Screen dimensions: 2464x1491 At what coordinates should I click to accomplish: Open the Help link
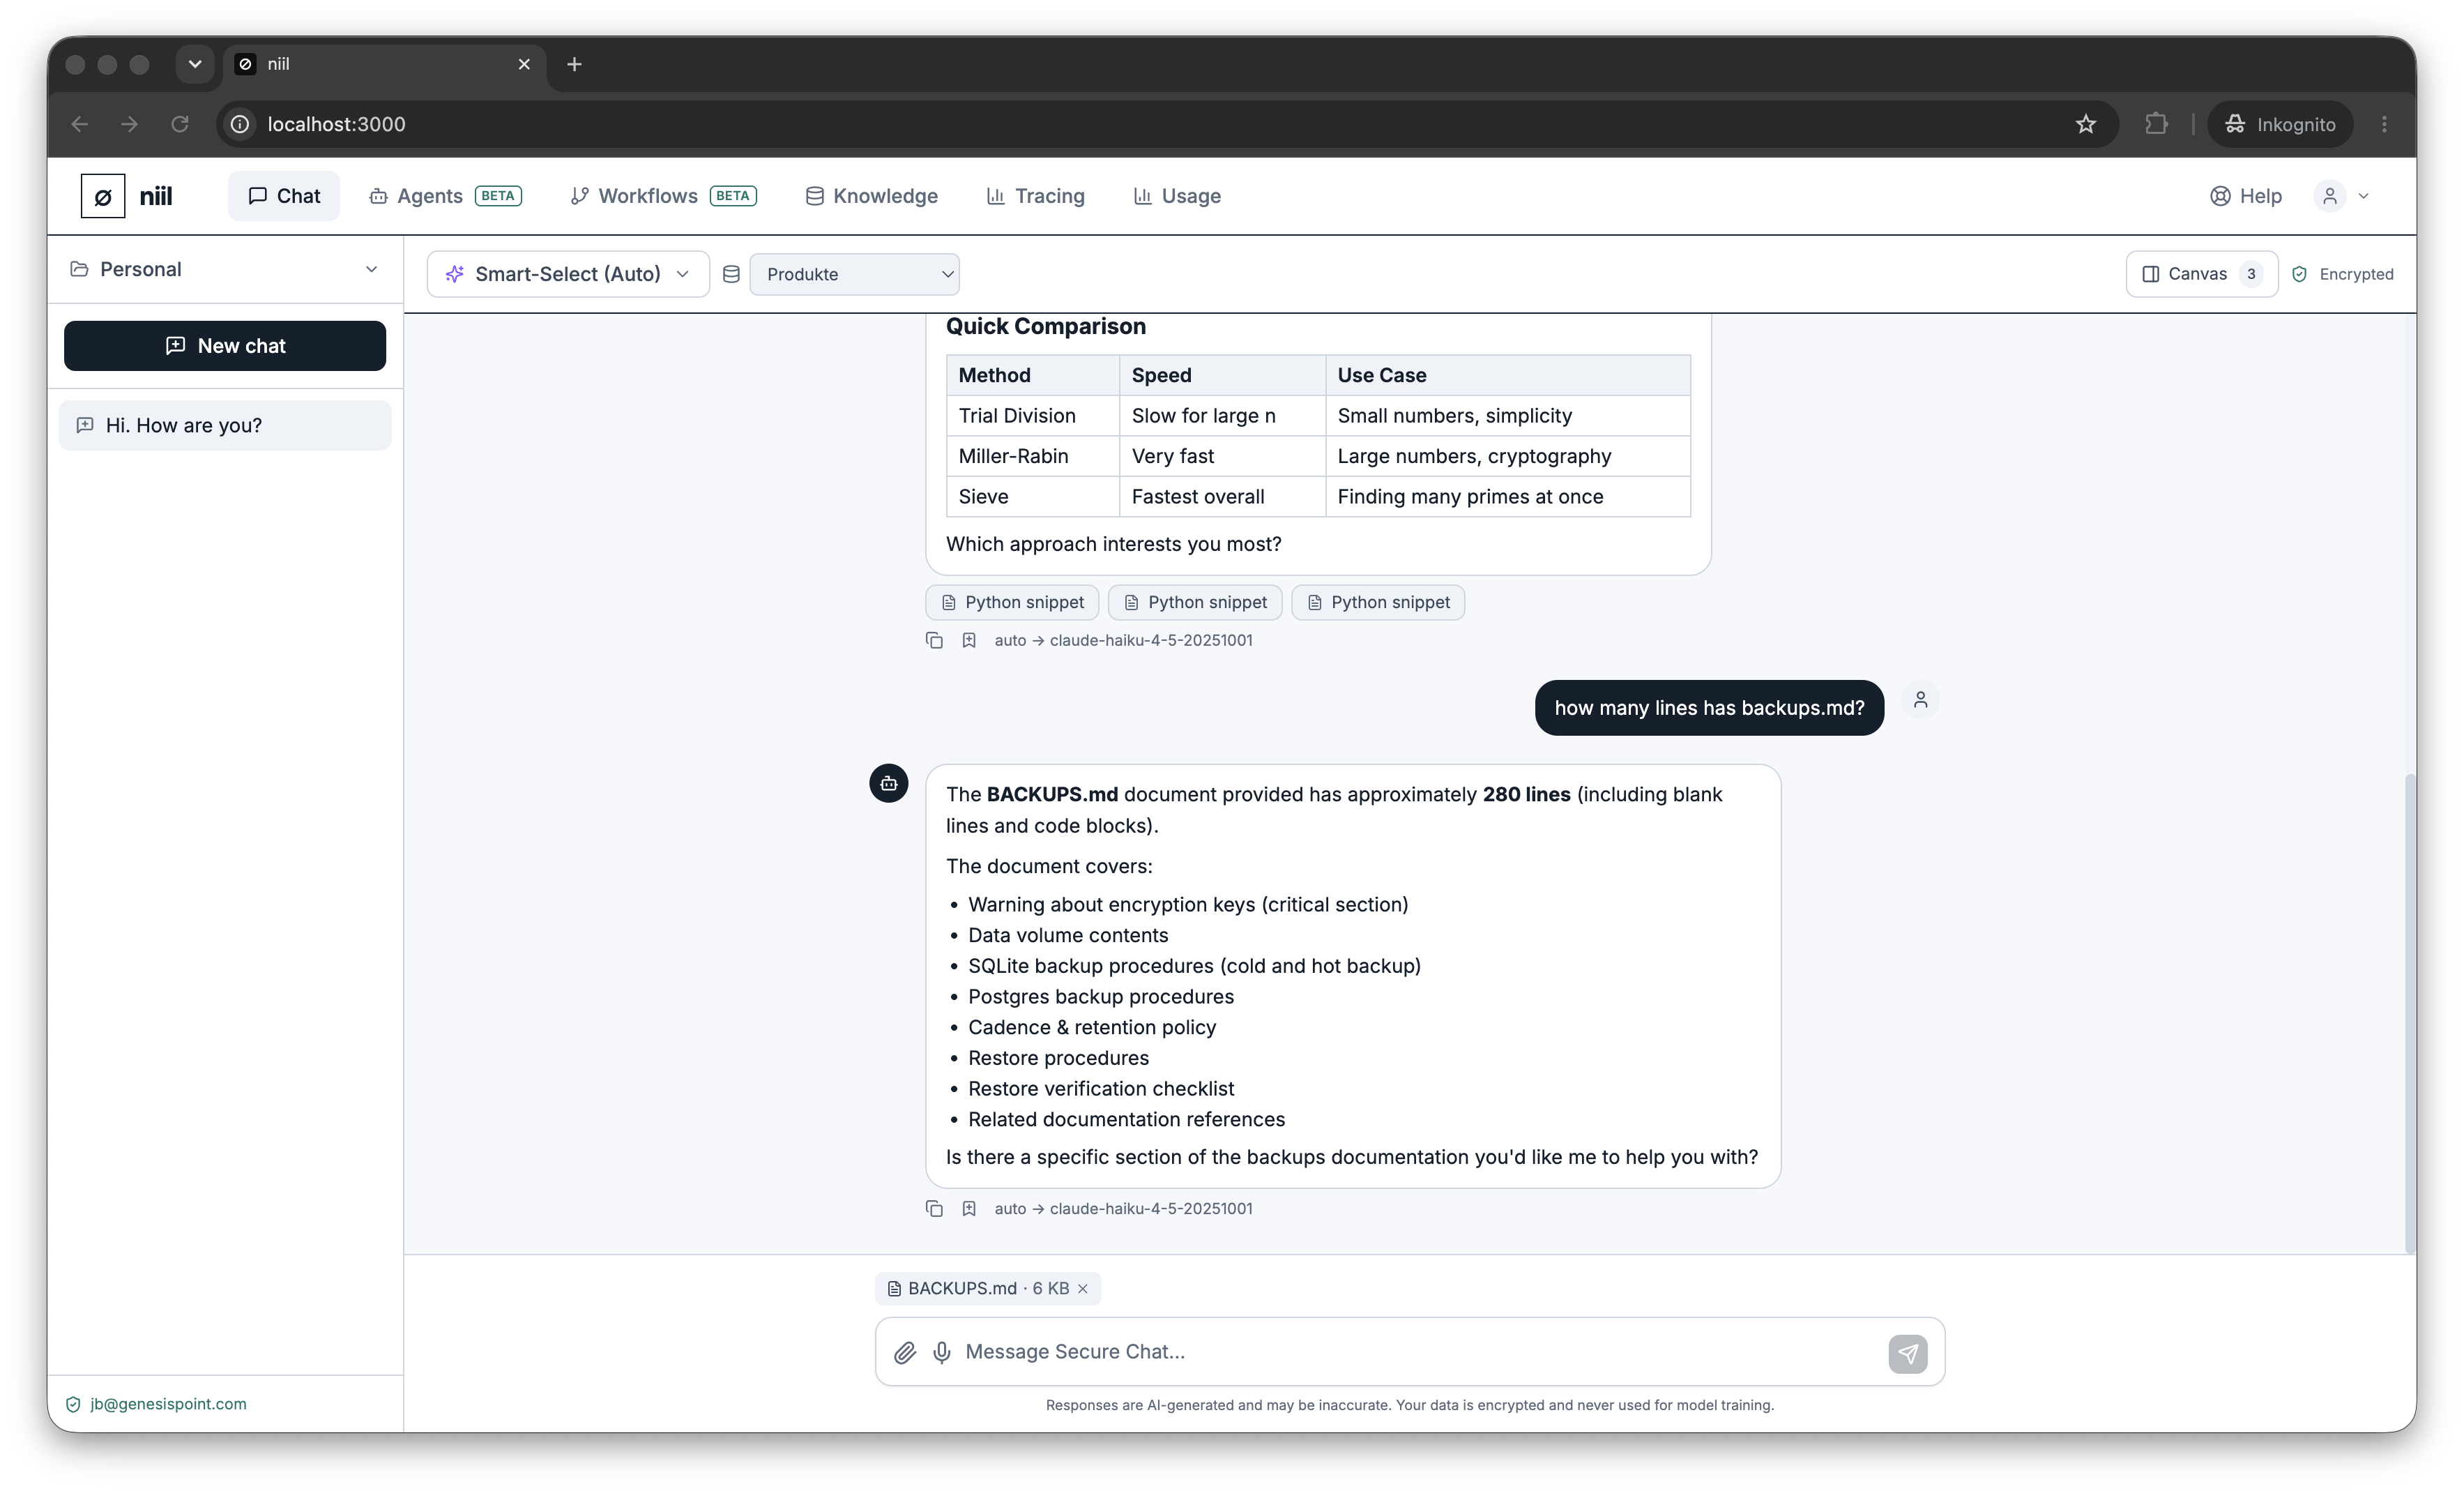[2246, 196]
